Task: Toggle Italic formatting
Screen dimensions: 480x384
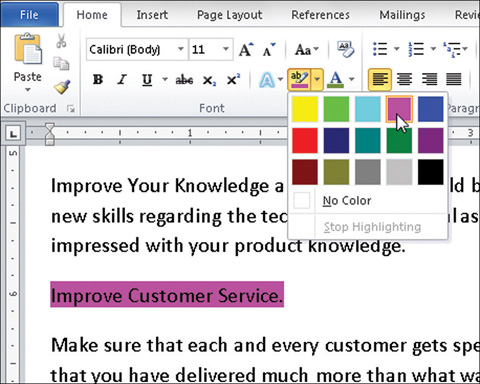Action: pos(122,80)
